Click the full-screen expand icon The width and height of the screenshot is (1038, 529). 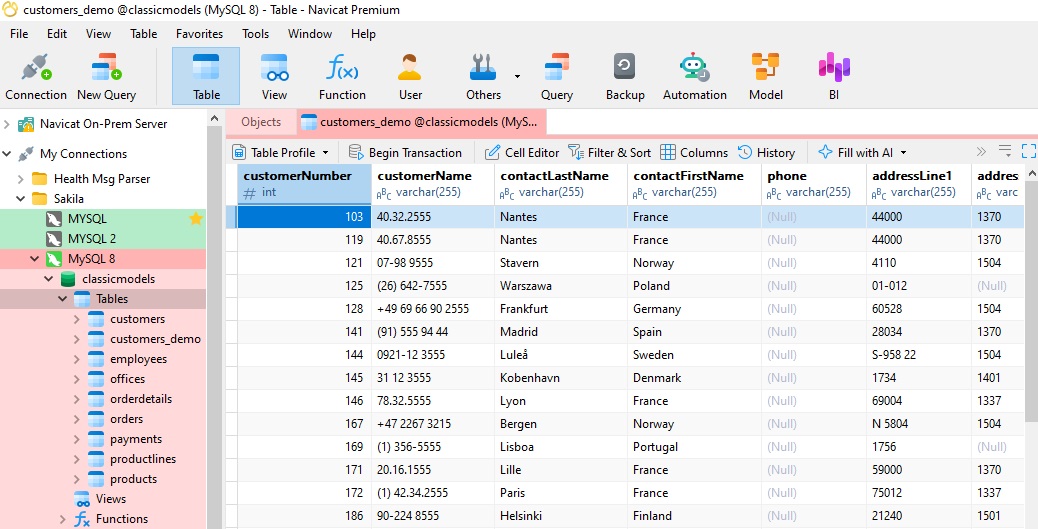(x=1028, y=152)
